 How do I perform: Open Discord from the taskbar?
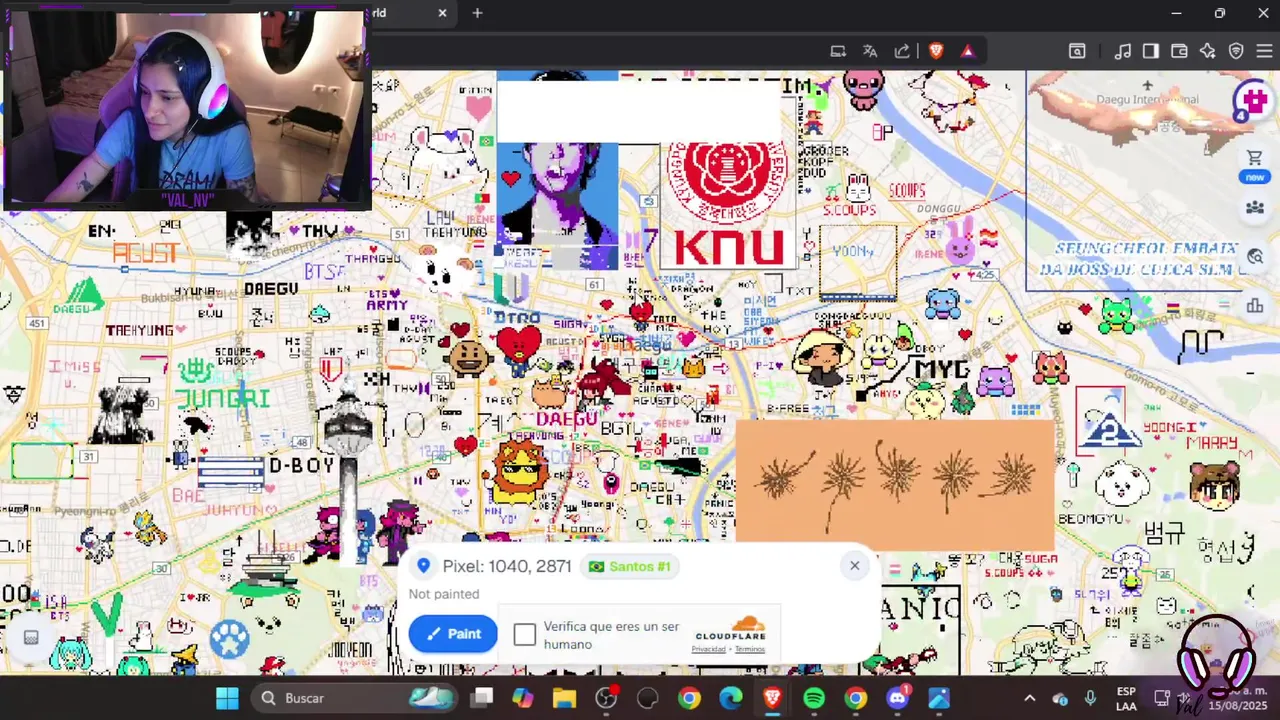897,698
